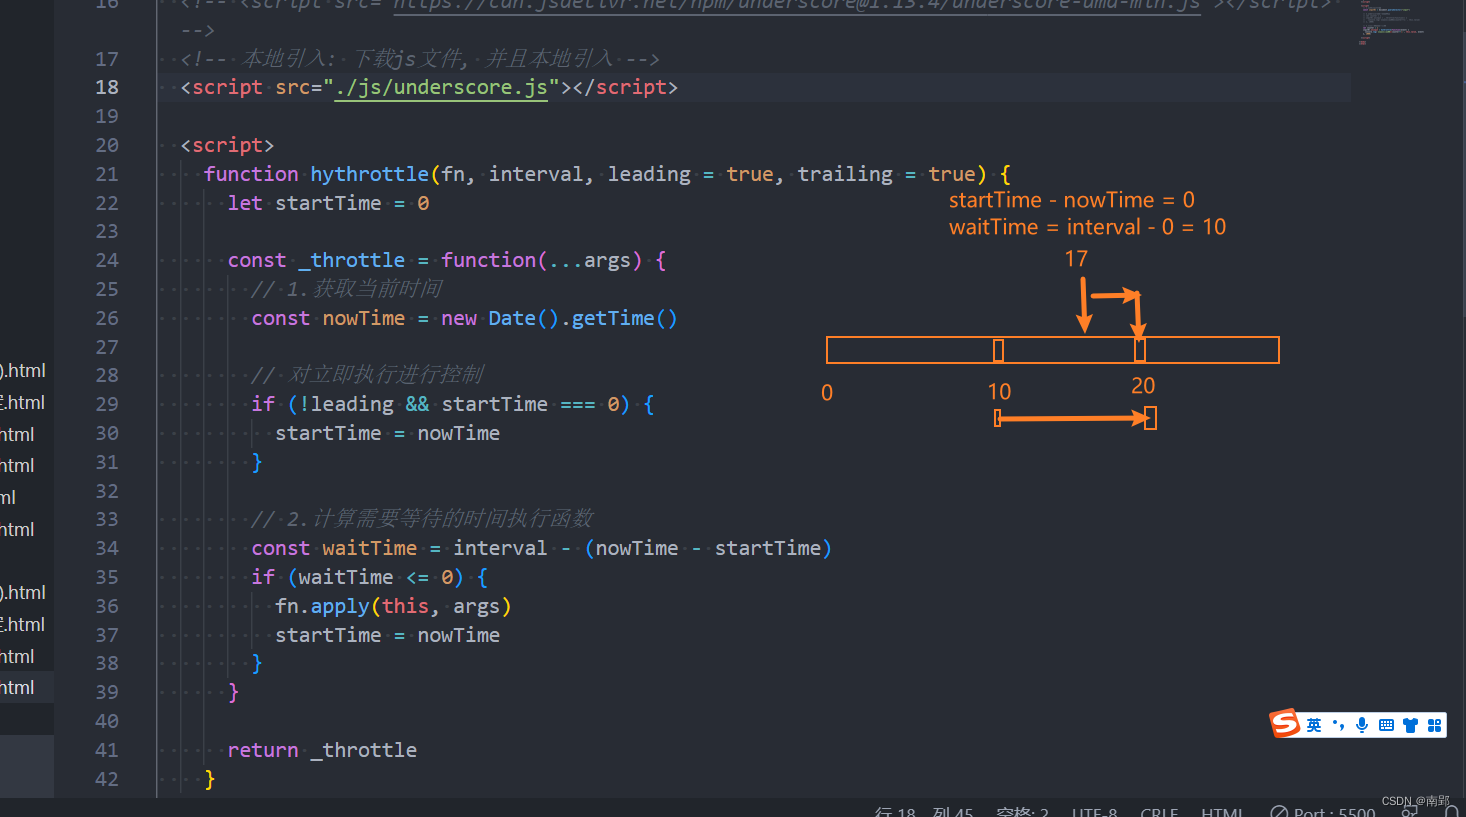Select line number 21 in the gutter

pos(107,174)
